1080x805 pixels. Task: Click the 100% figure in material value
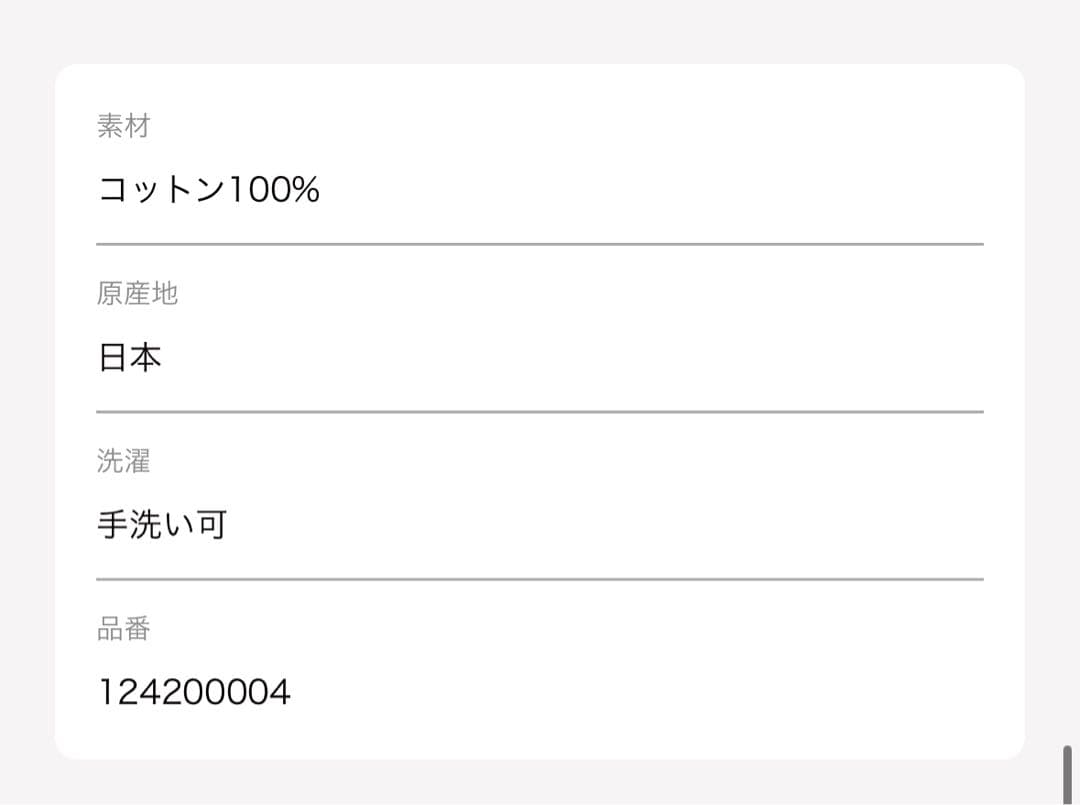[274, 189]
